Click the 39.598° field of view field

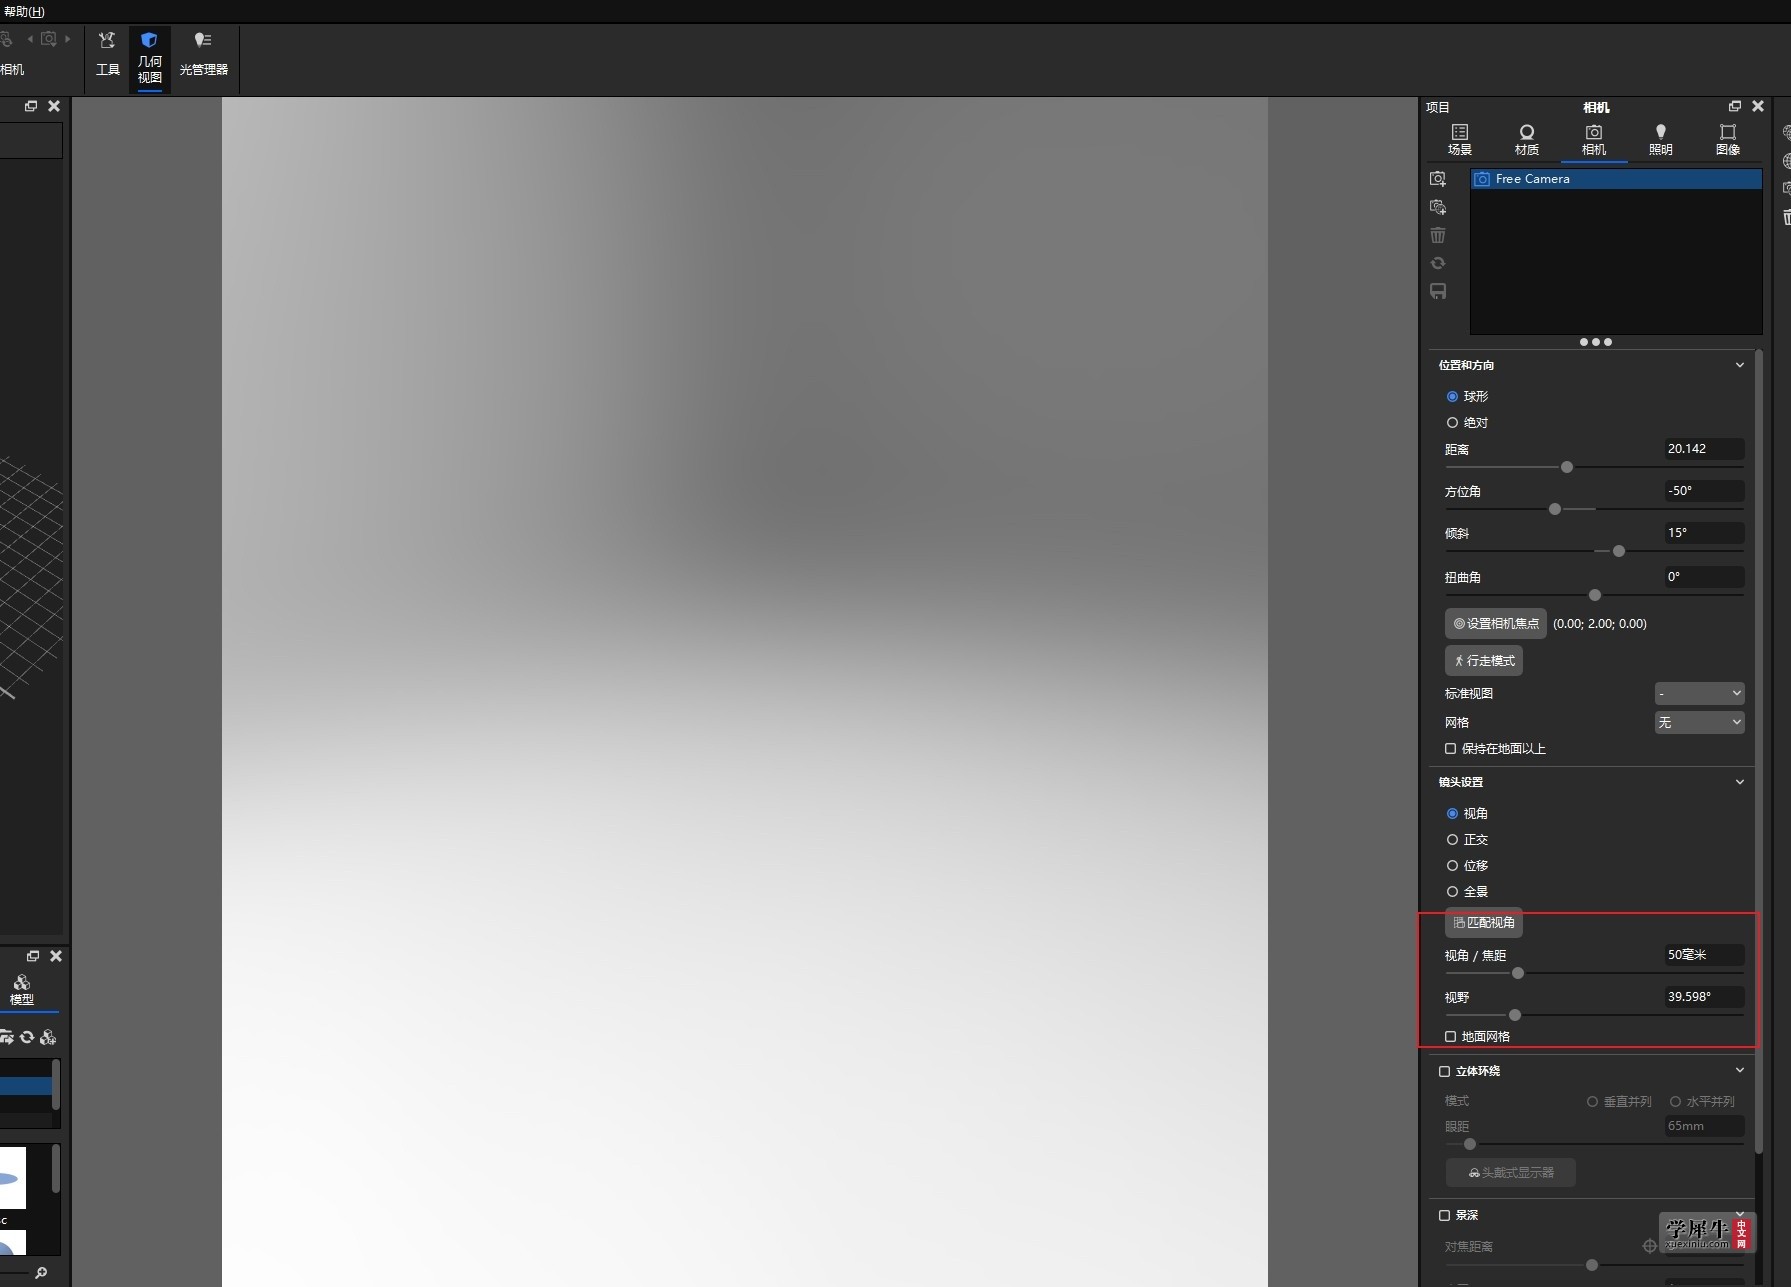click(1704, 997)
